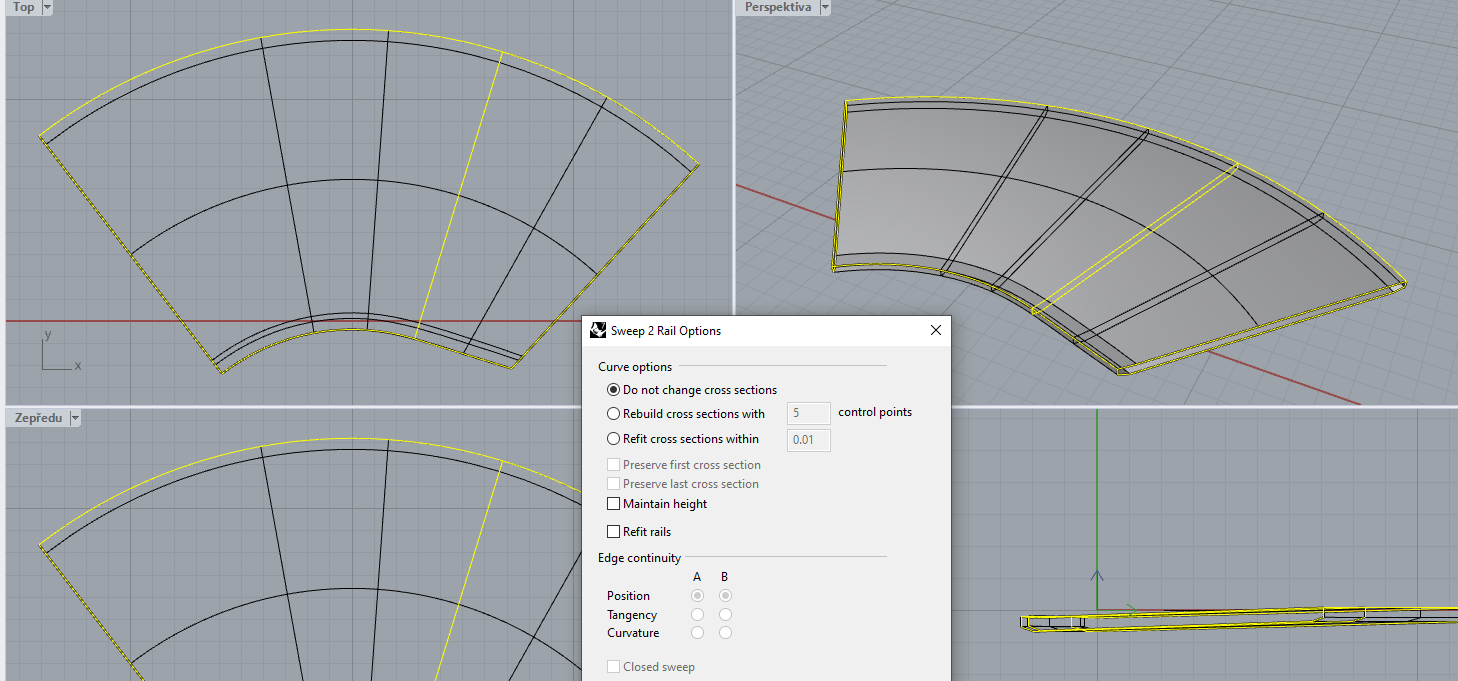Viewport: 1458px width, 681px height.
Task: Enable the Refit rails checkbox
Action: click(x=614, y=532)
